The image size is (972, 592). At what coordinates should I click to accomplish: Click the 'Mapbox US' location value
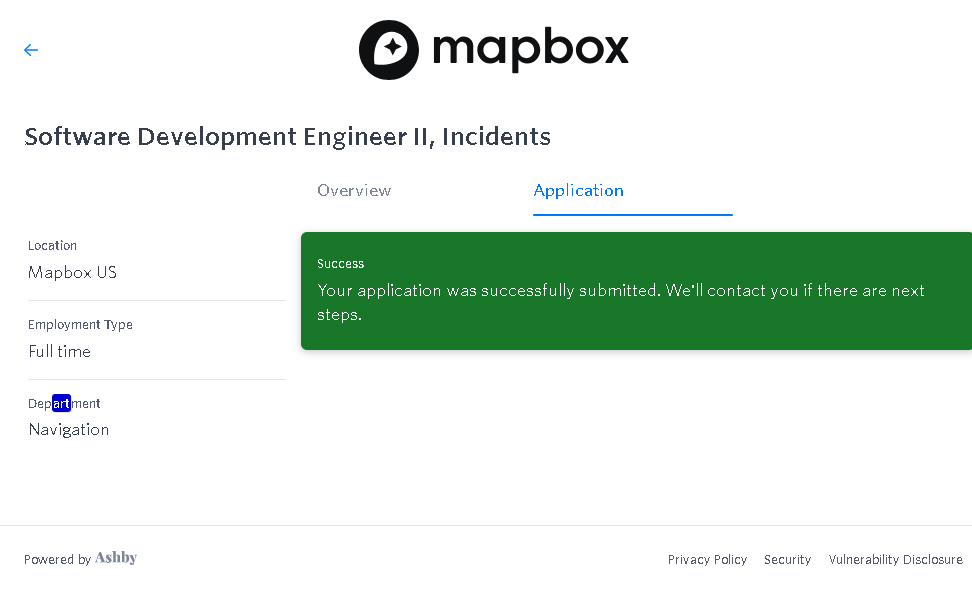[x=72, y=272]
